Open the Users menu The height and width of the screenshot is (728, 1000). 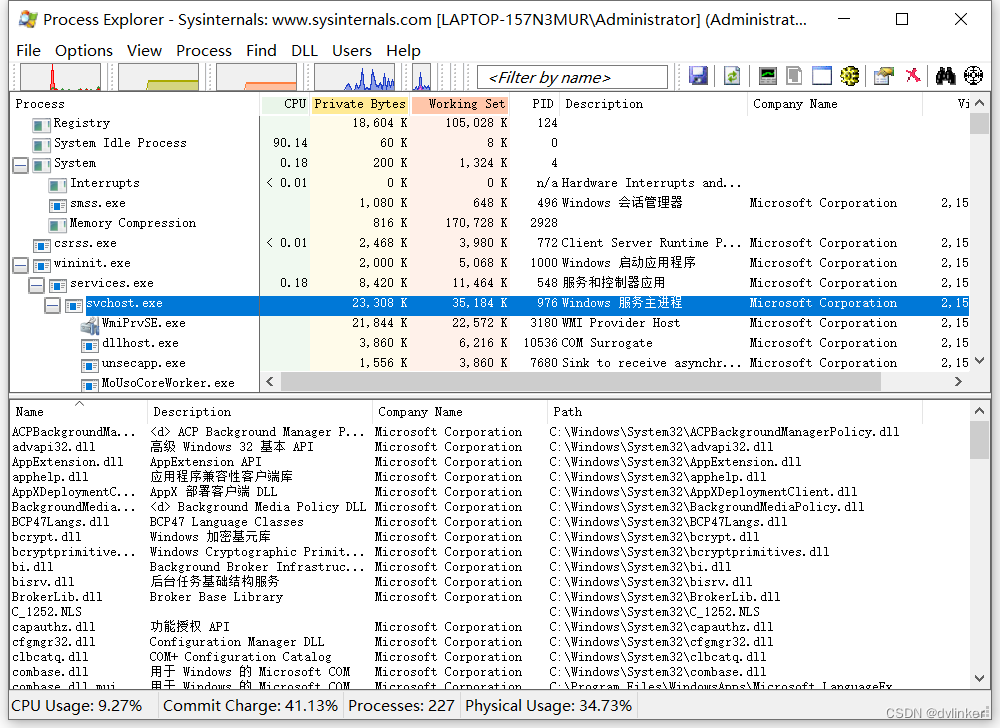pos(352,50)
